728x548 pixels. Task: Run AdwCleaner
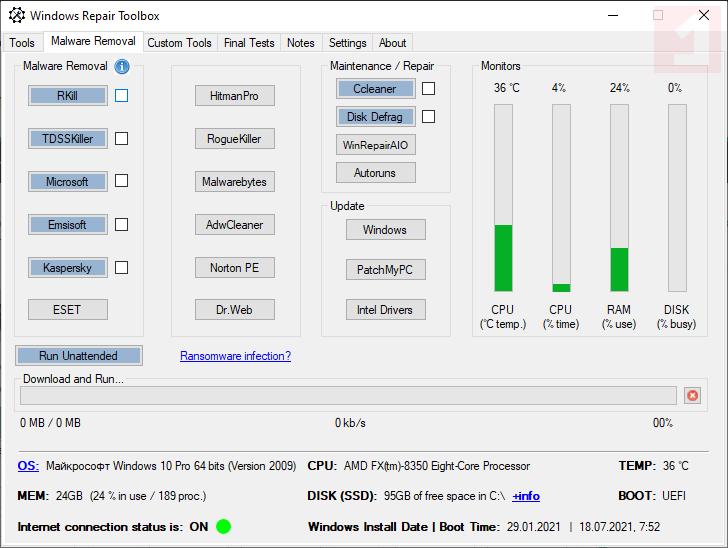[x=234, y=225]
